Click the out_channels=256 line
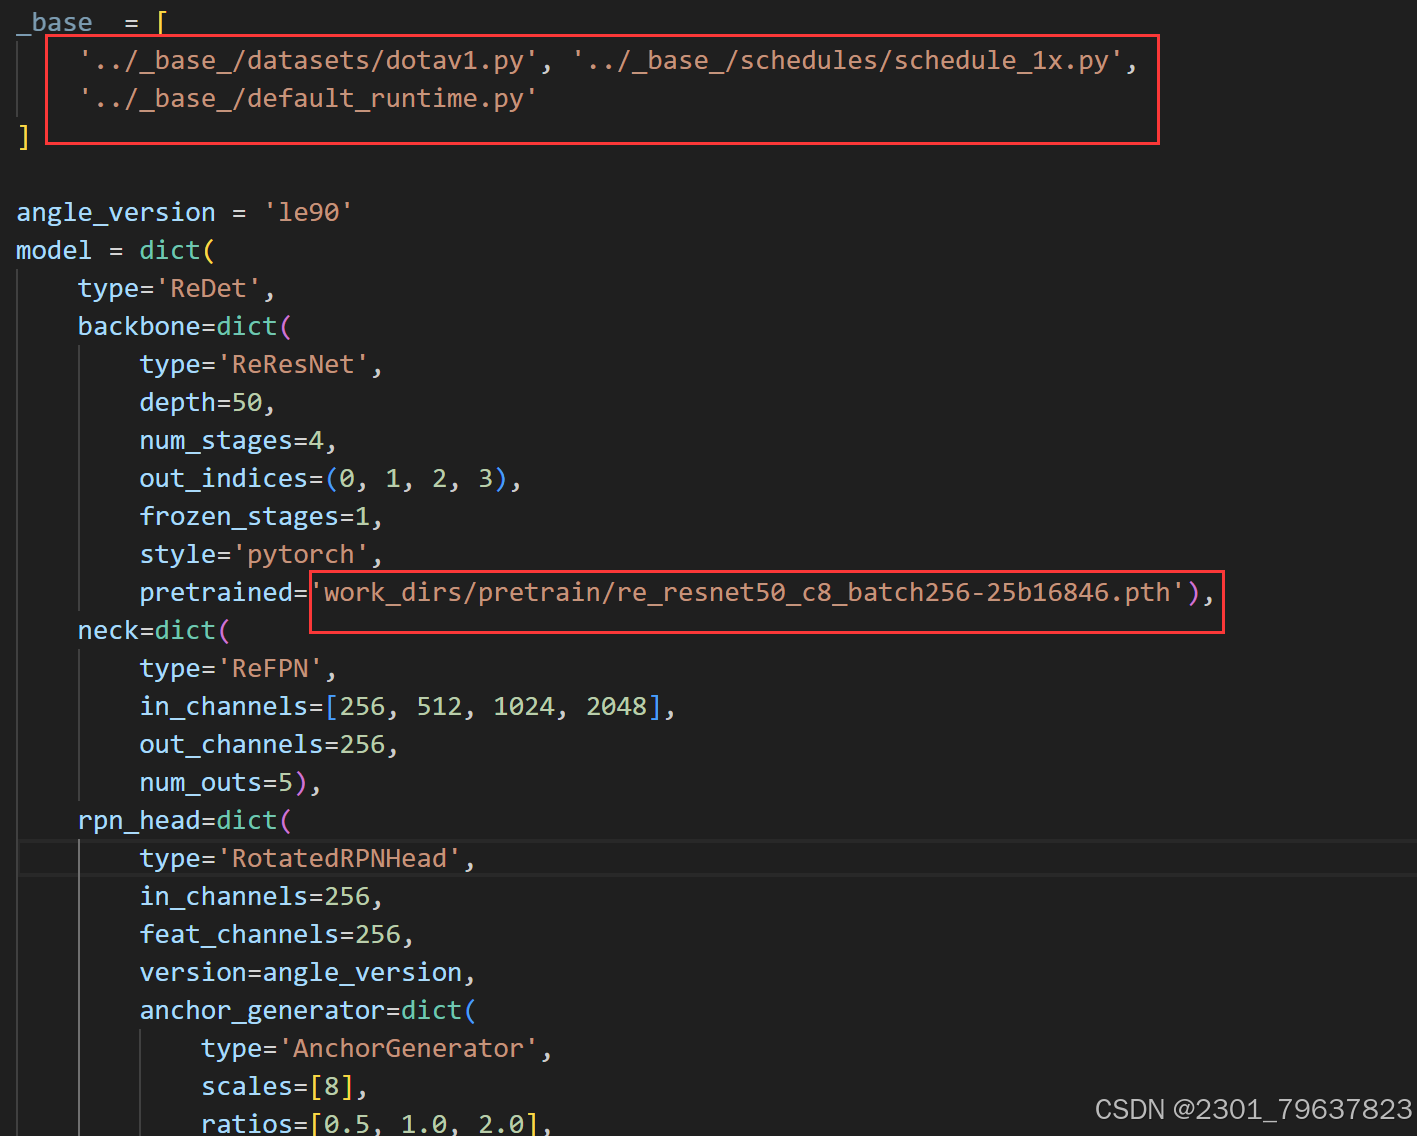 (x=270, y=744)
